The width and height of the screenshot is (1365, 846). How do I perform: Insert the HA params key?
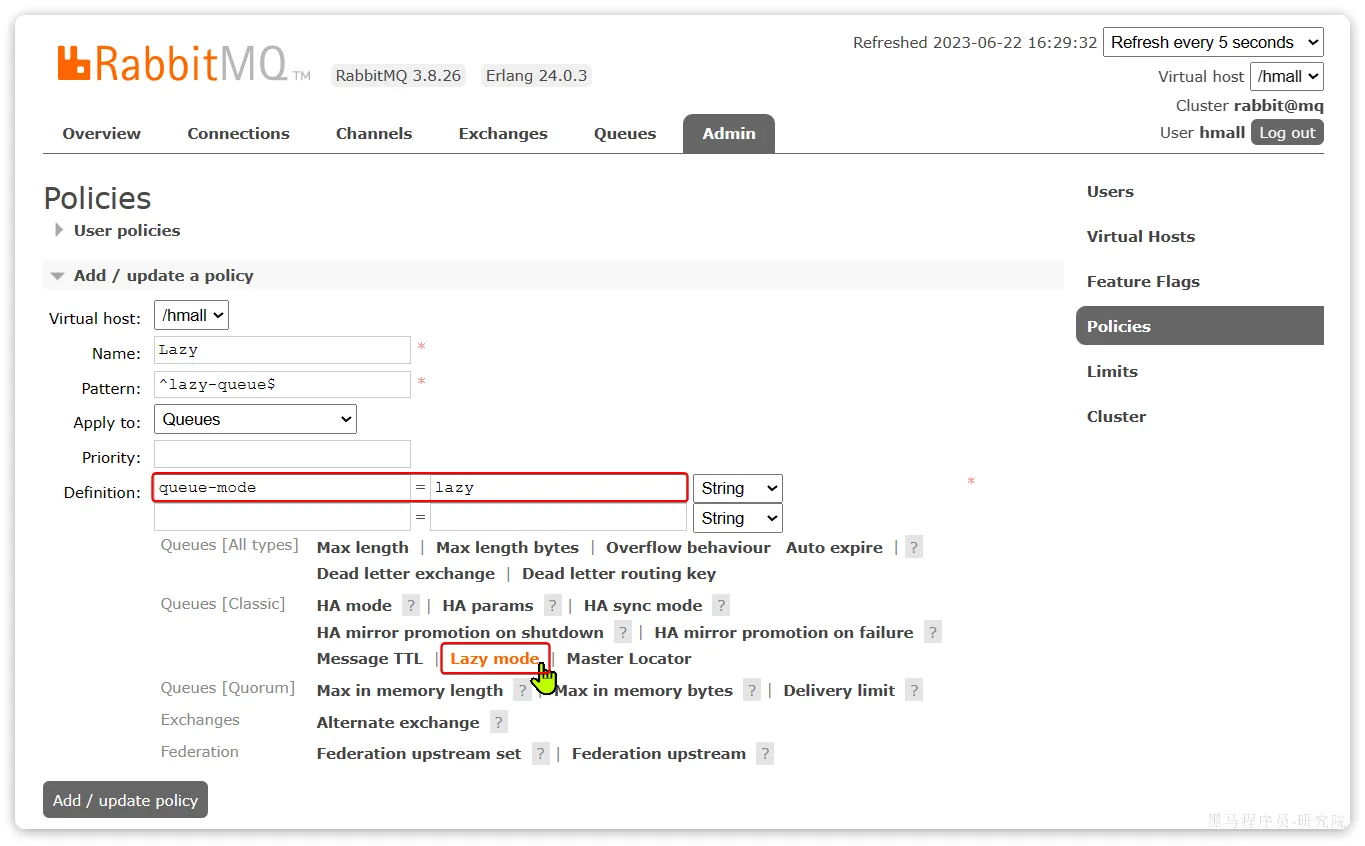click(x=487, y=605)
